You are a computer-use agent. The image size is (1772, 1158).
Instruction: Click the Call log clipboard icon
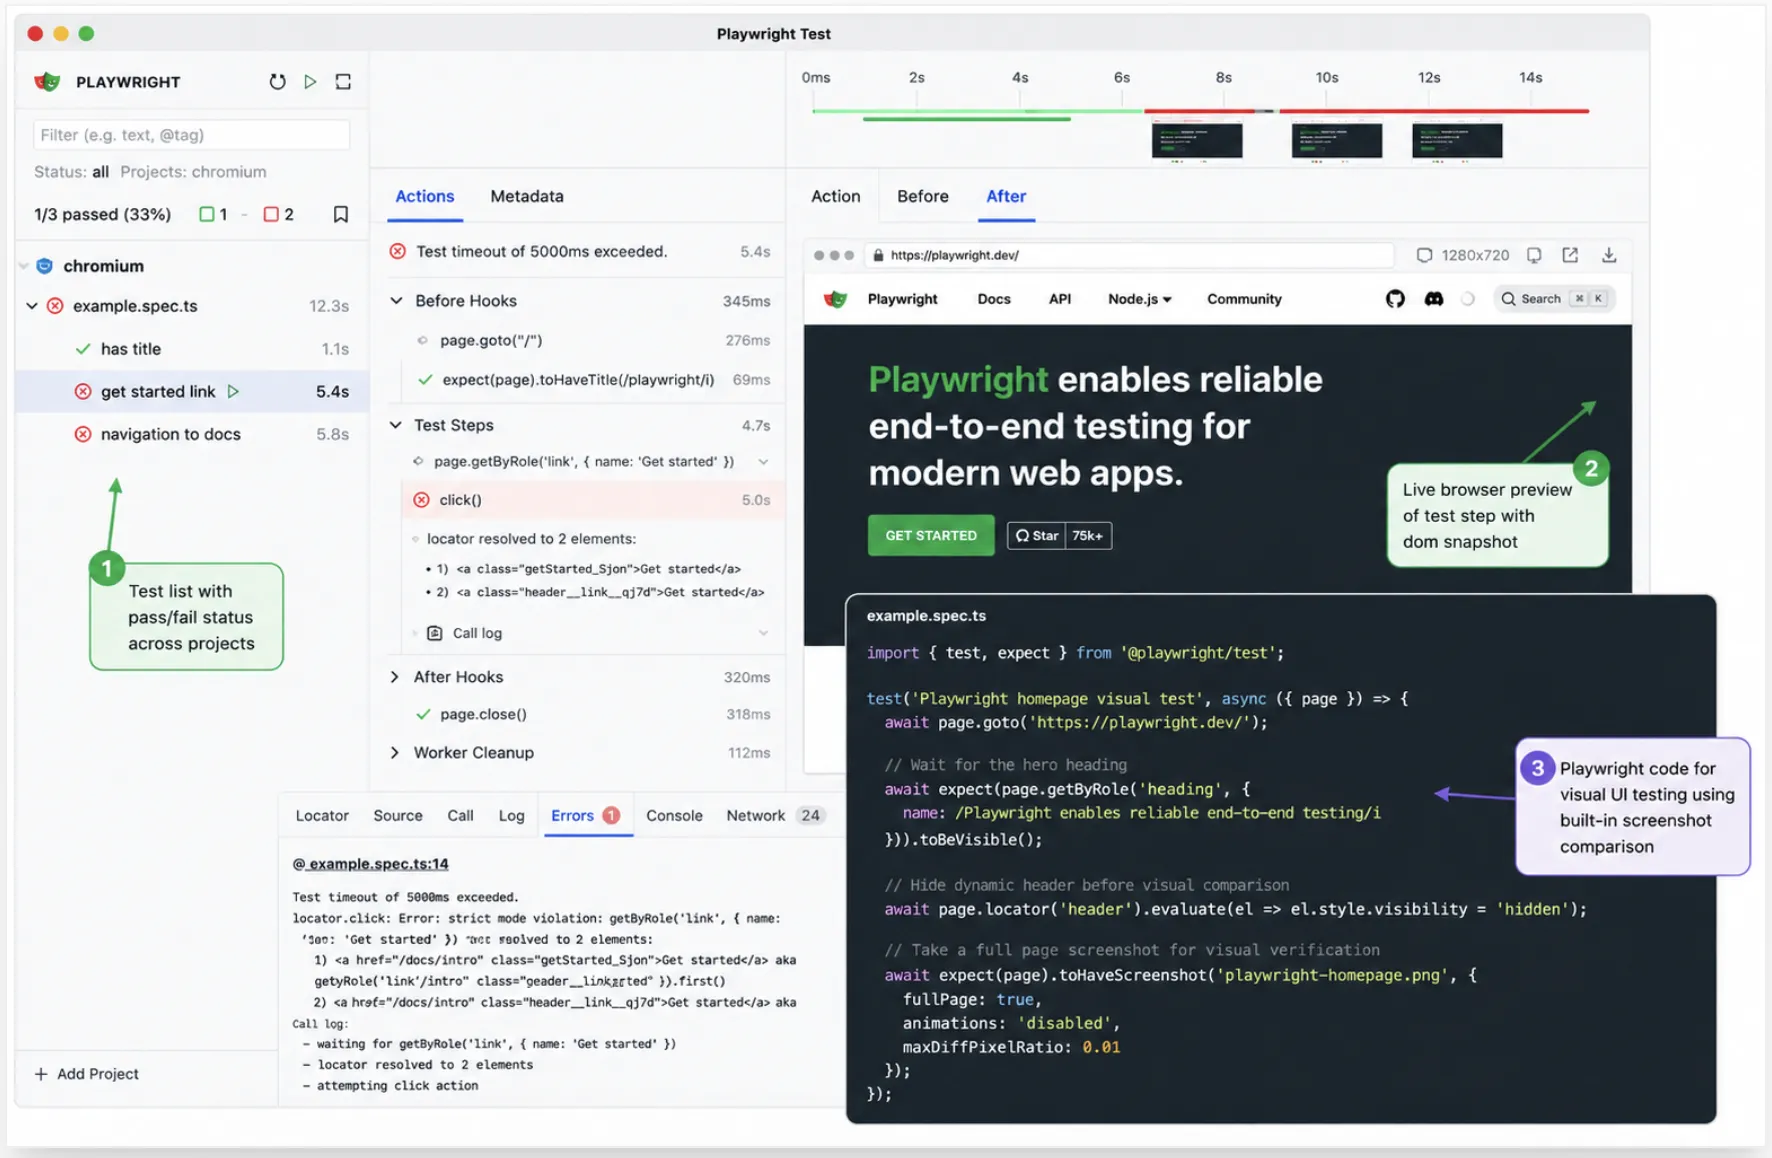point(435,633)
